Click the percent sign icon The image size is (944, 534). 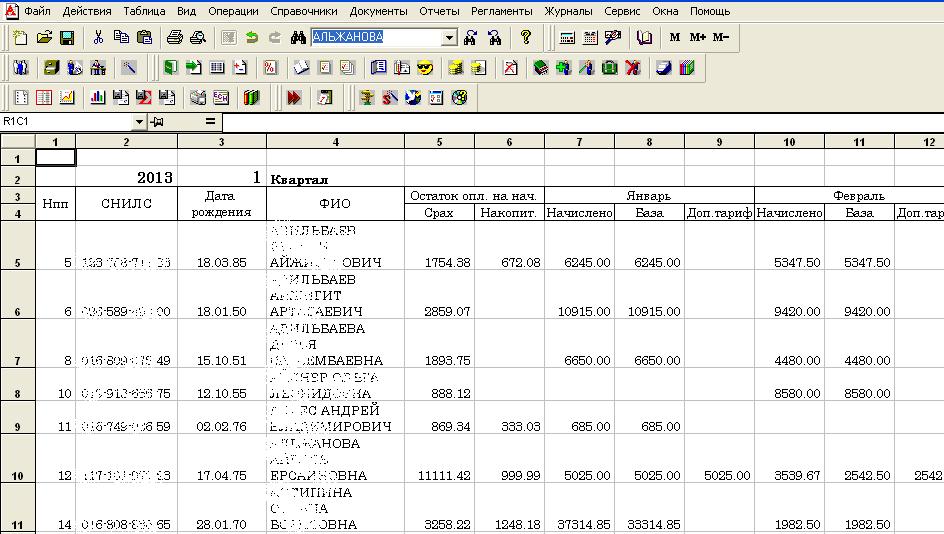(x=270, y=67)
